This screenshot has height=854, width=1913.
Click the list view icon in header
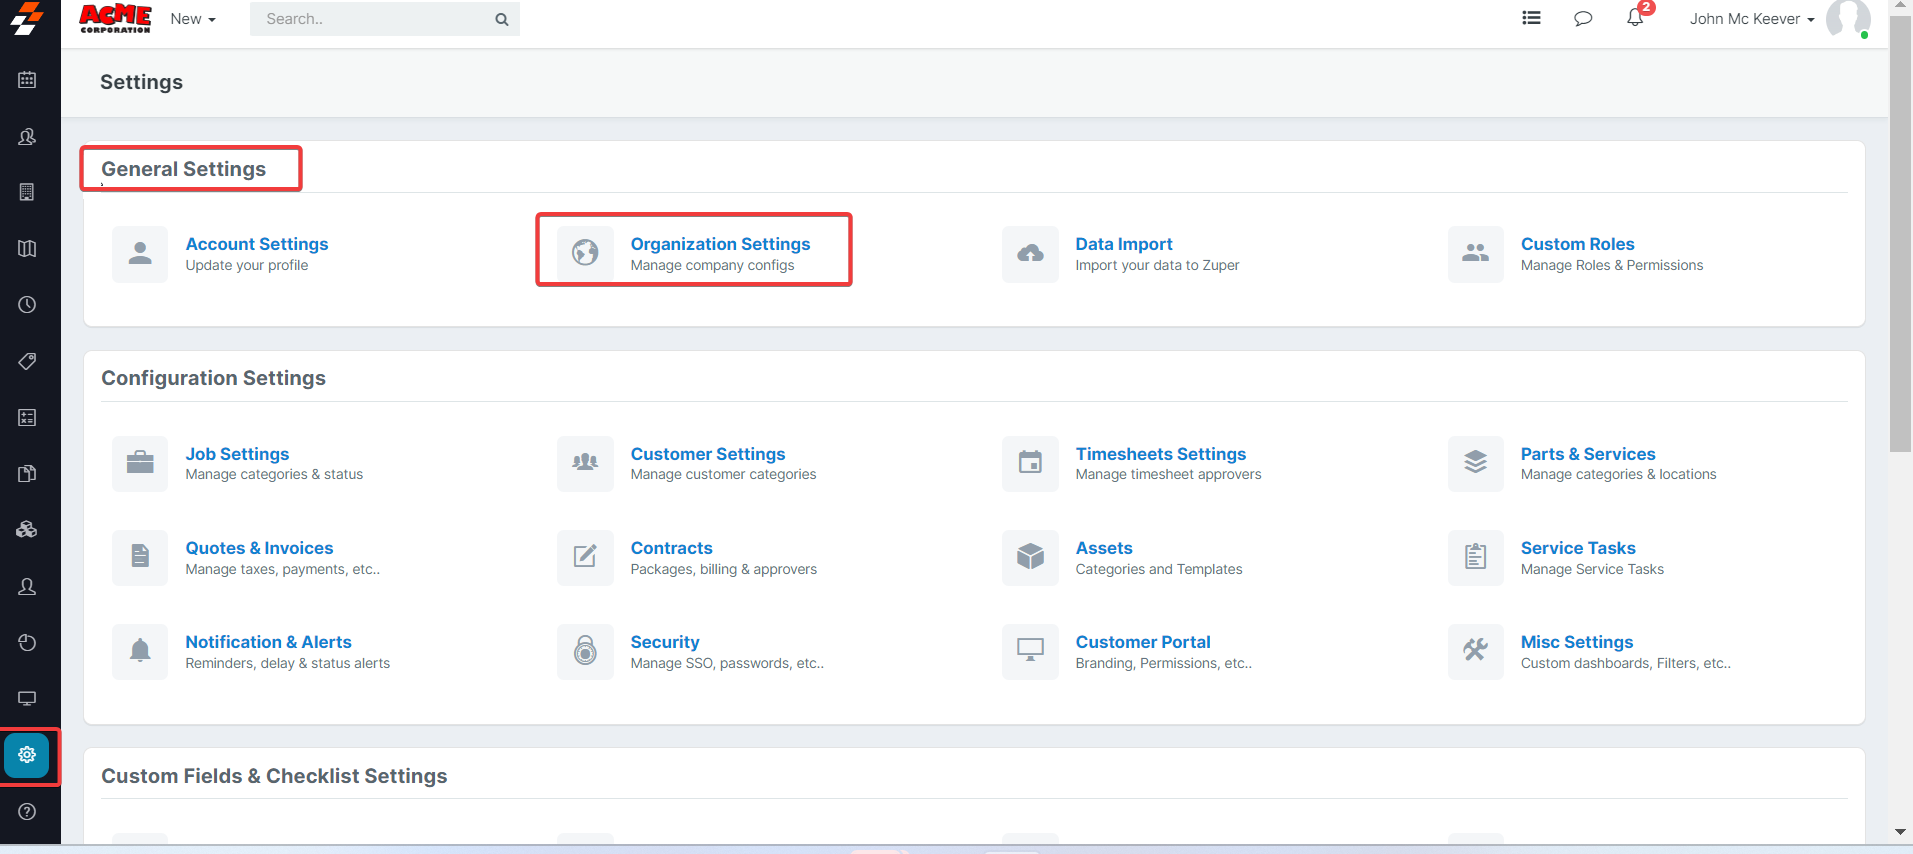(x=1531, y=18)
